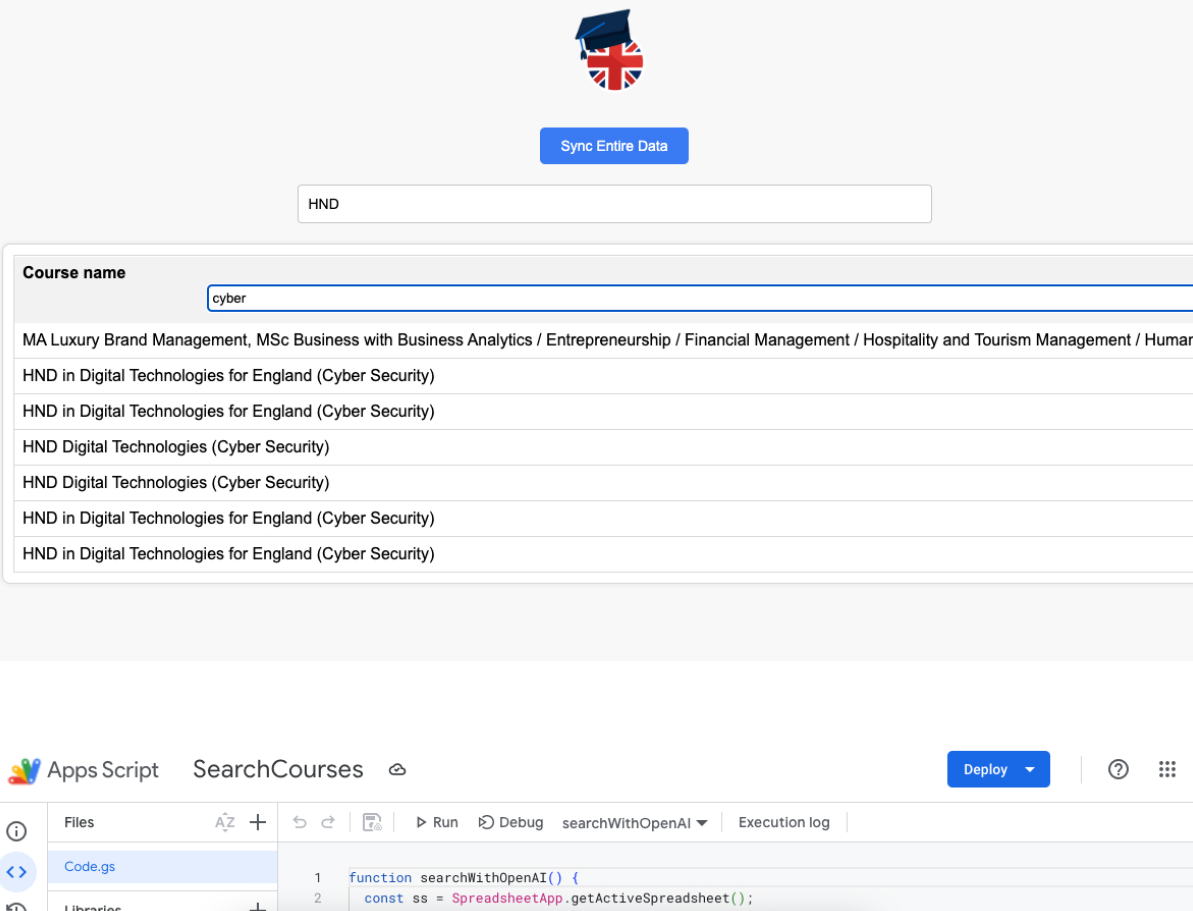
Task: Open the Help question mark icon
Action: (1118, 769)
